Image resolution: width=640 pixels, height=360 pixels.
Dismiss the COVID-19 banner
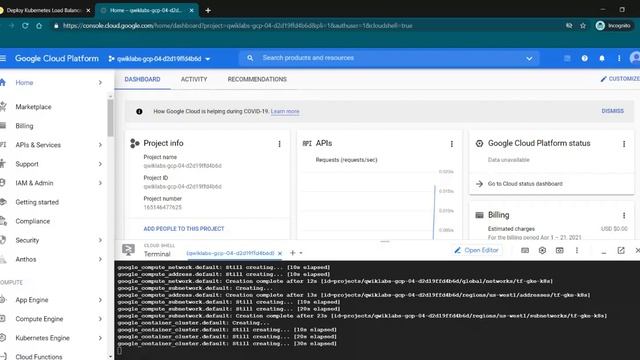click(612, 111)
